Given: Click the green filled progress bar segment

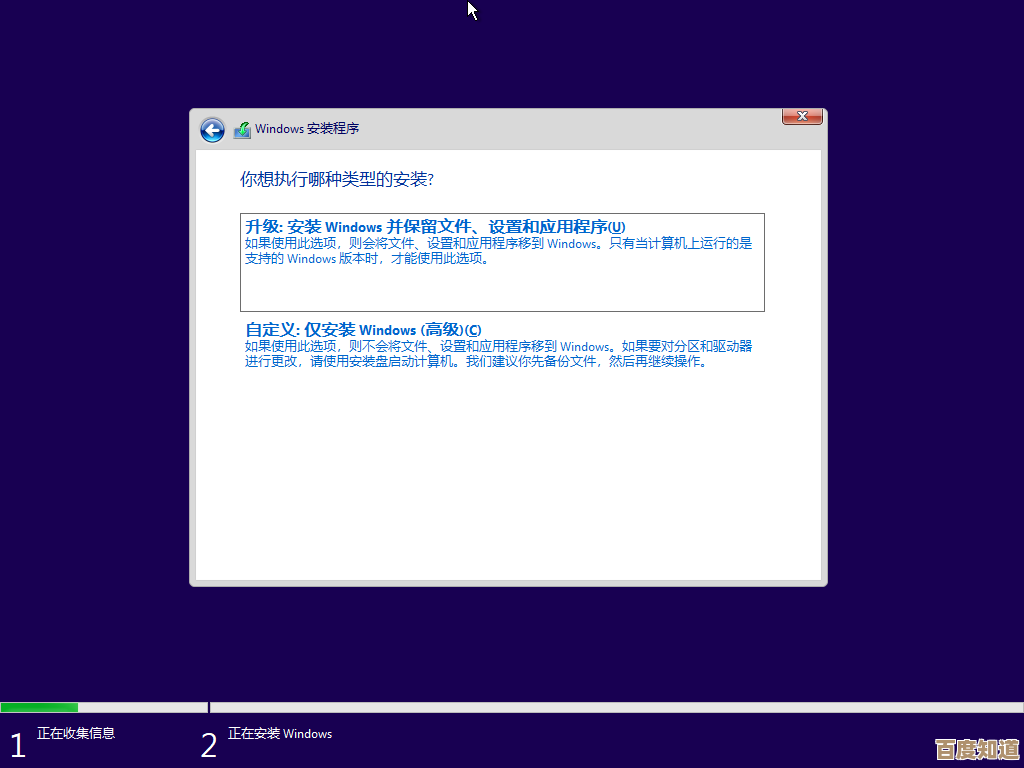Looking at the screenshot, I should [x=39, y=707].
